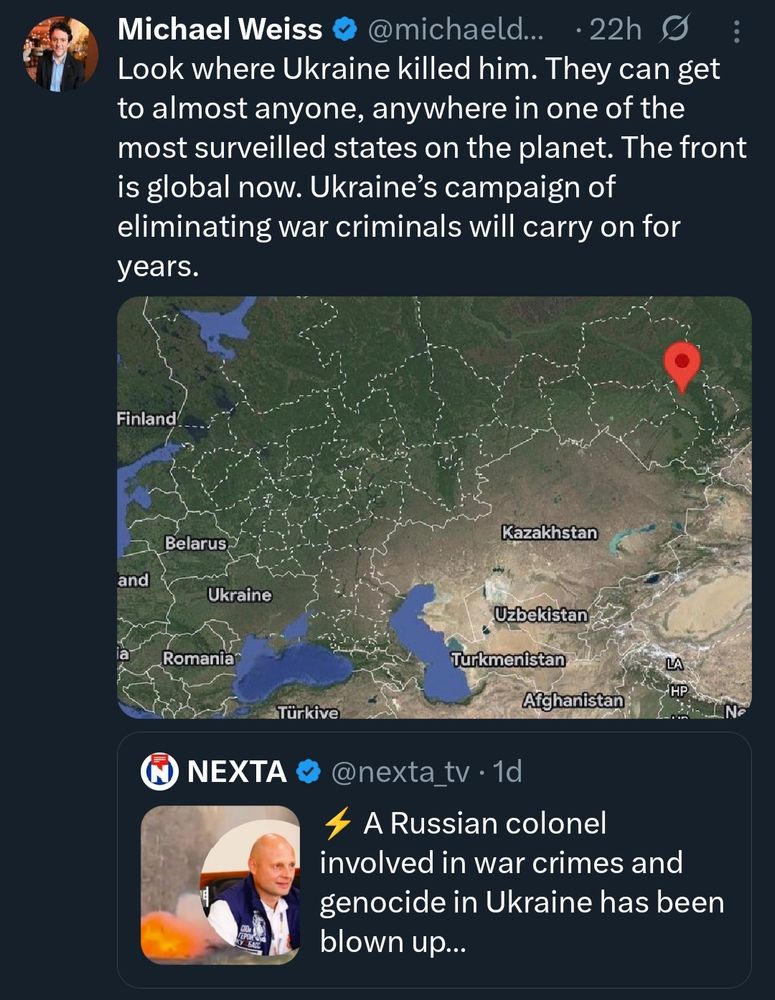Open the three-dot more options menu
Viewport: 775px width, 1000px height.
pos(737,32)
